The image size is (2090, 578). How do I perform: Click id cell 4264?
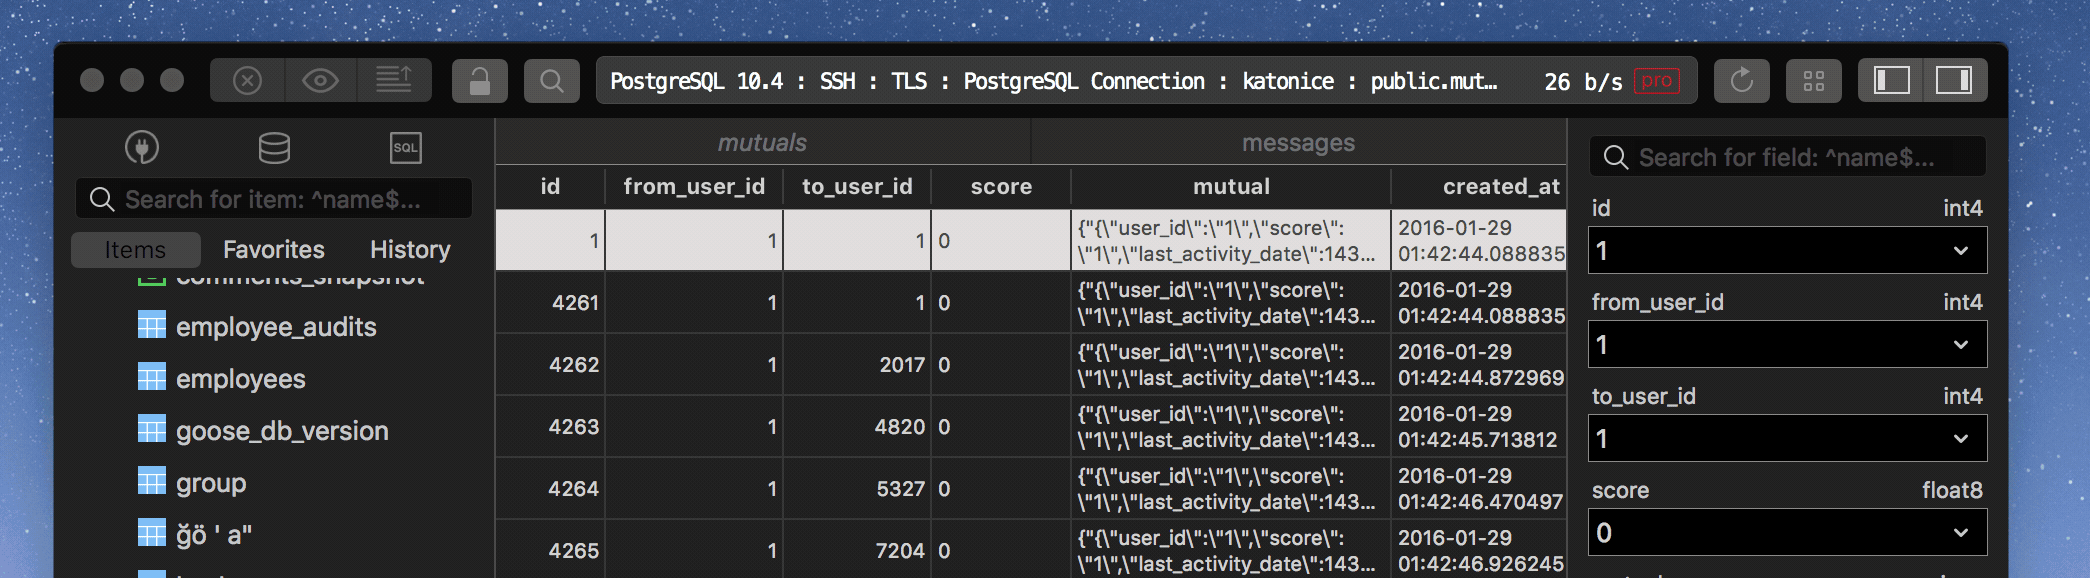click(x=550, y=489)
